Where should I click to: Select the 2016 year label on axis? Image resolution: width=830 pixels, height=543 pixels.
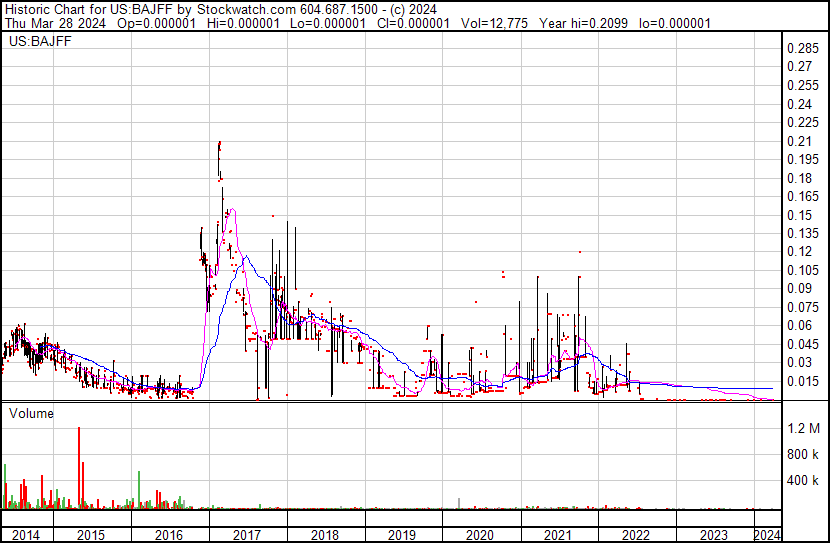coord(169,535)
